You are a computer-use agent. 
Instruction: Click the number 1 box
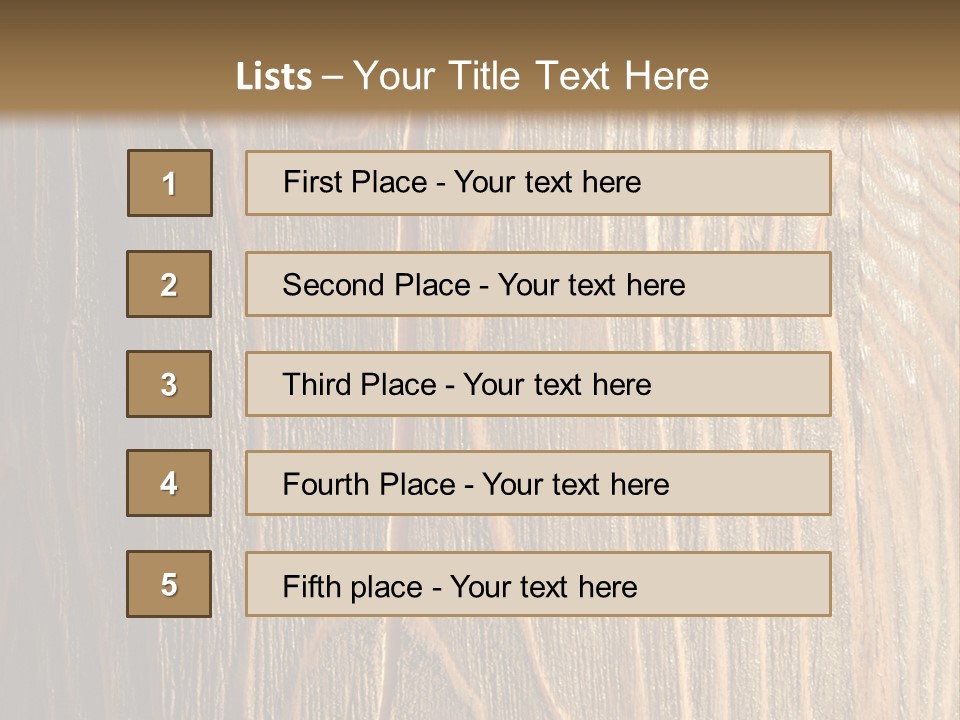(170, 183)
